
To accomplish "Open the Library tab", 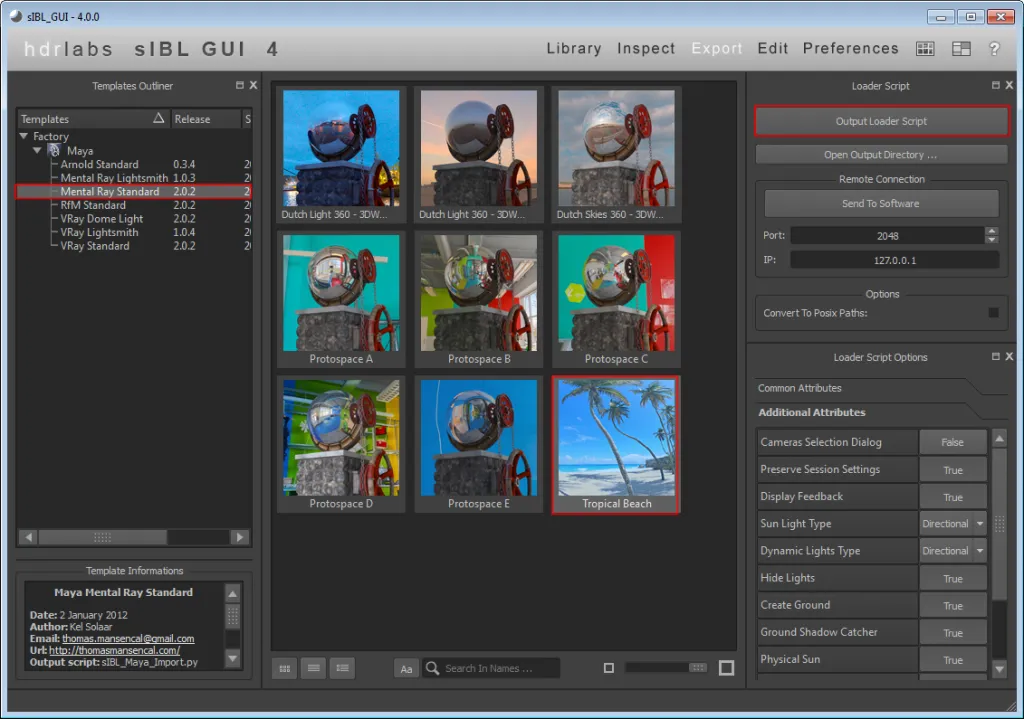I will (573, 49).
